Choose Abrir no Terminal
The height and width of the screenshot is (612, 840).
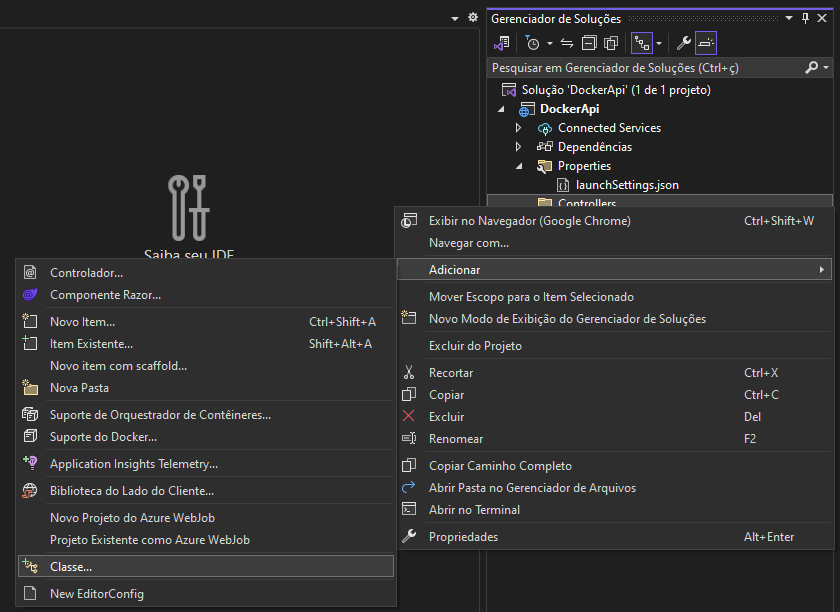pyautogui.click(x=615, y=510)
